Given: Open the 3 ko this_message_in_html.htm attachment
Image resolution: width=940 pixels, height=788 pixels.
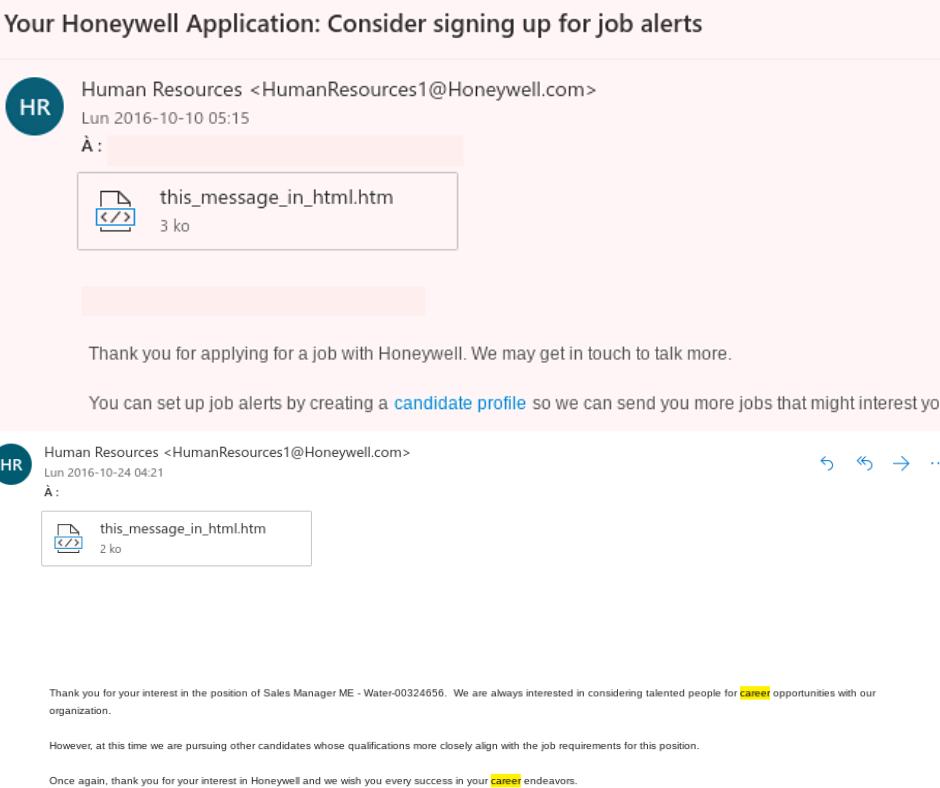Looking at the screenshot, I should coord(267,211).
